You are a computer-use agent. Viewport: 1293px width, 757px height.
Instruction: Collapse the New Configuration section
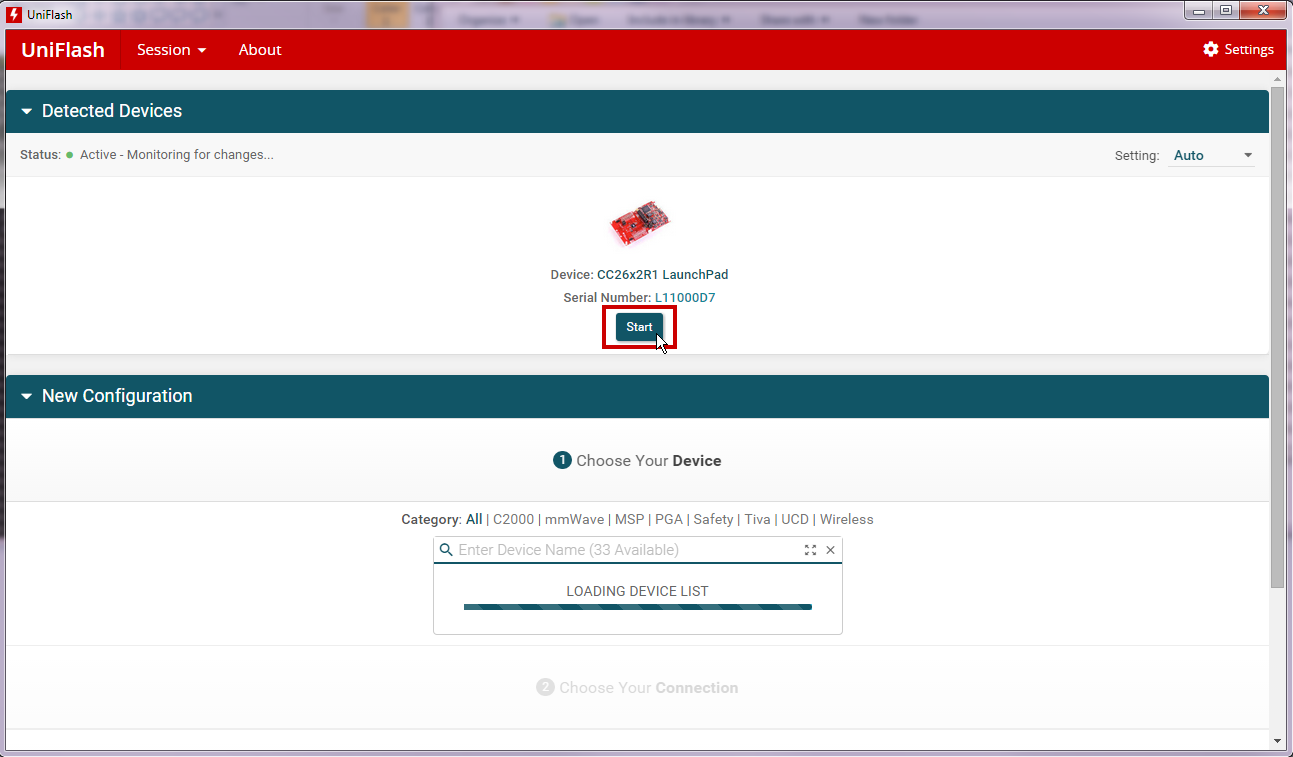26,396
